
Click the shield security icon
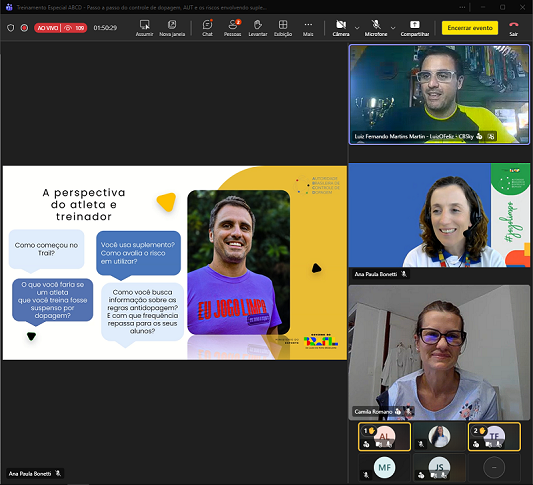pos(11,28)
